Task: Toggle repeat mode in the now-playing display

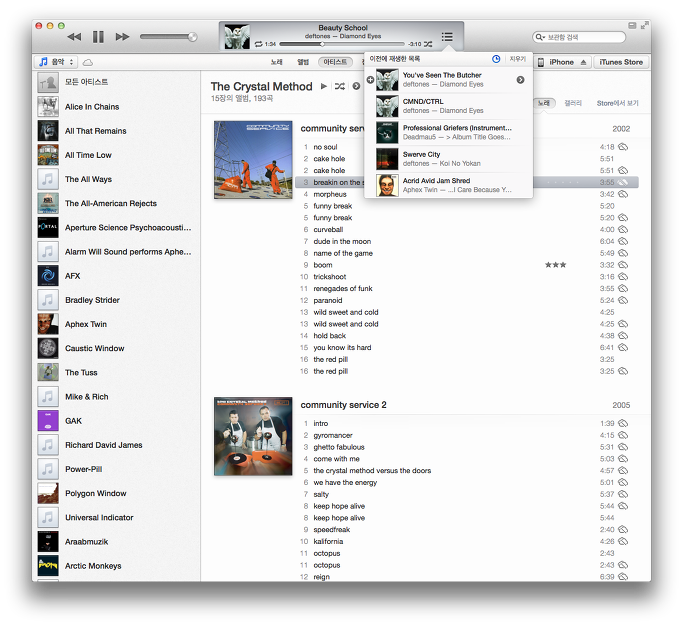Action: (258, 44)
